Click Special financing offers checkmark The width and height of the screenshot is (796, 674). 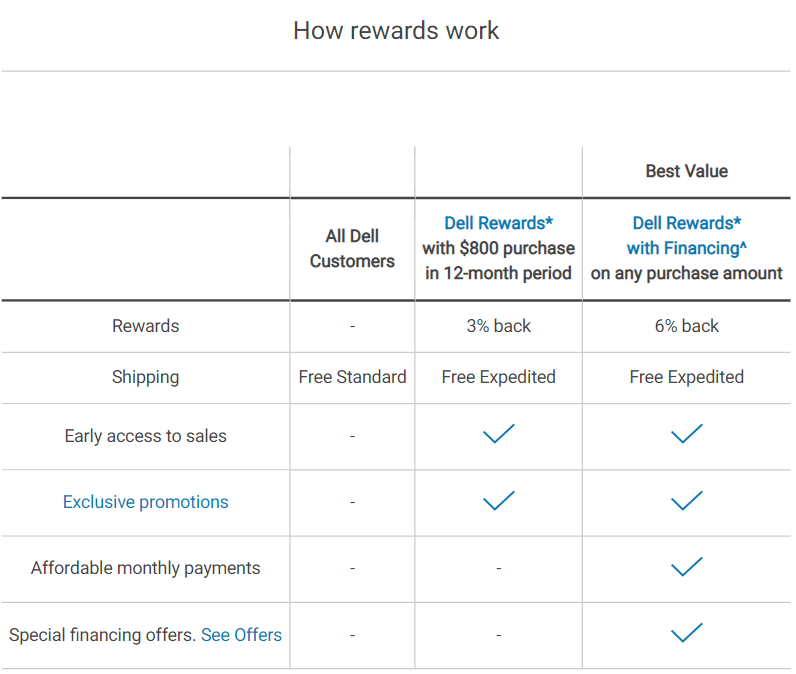click(x=686, y=633)
